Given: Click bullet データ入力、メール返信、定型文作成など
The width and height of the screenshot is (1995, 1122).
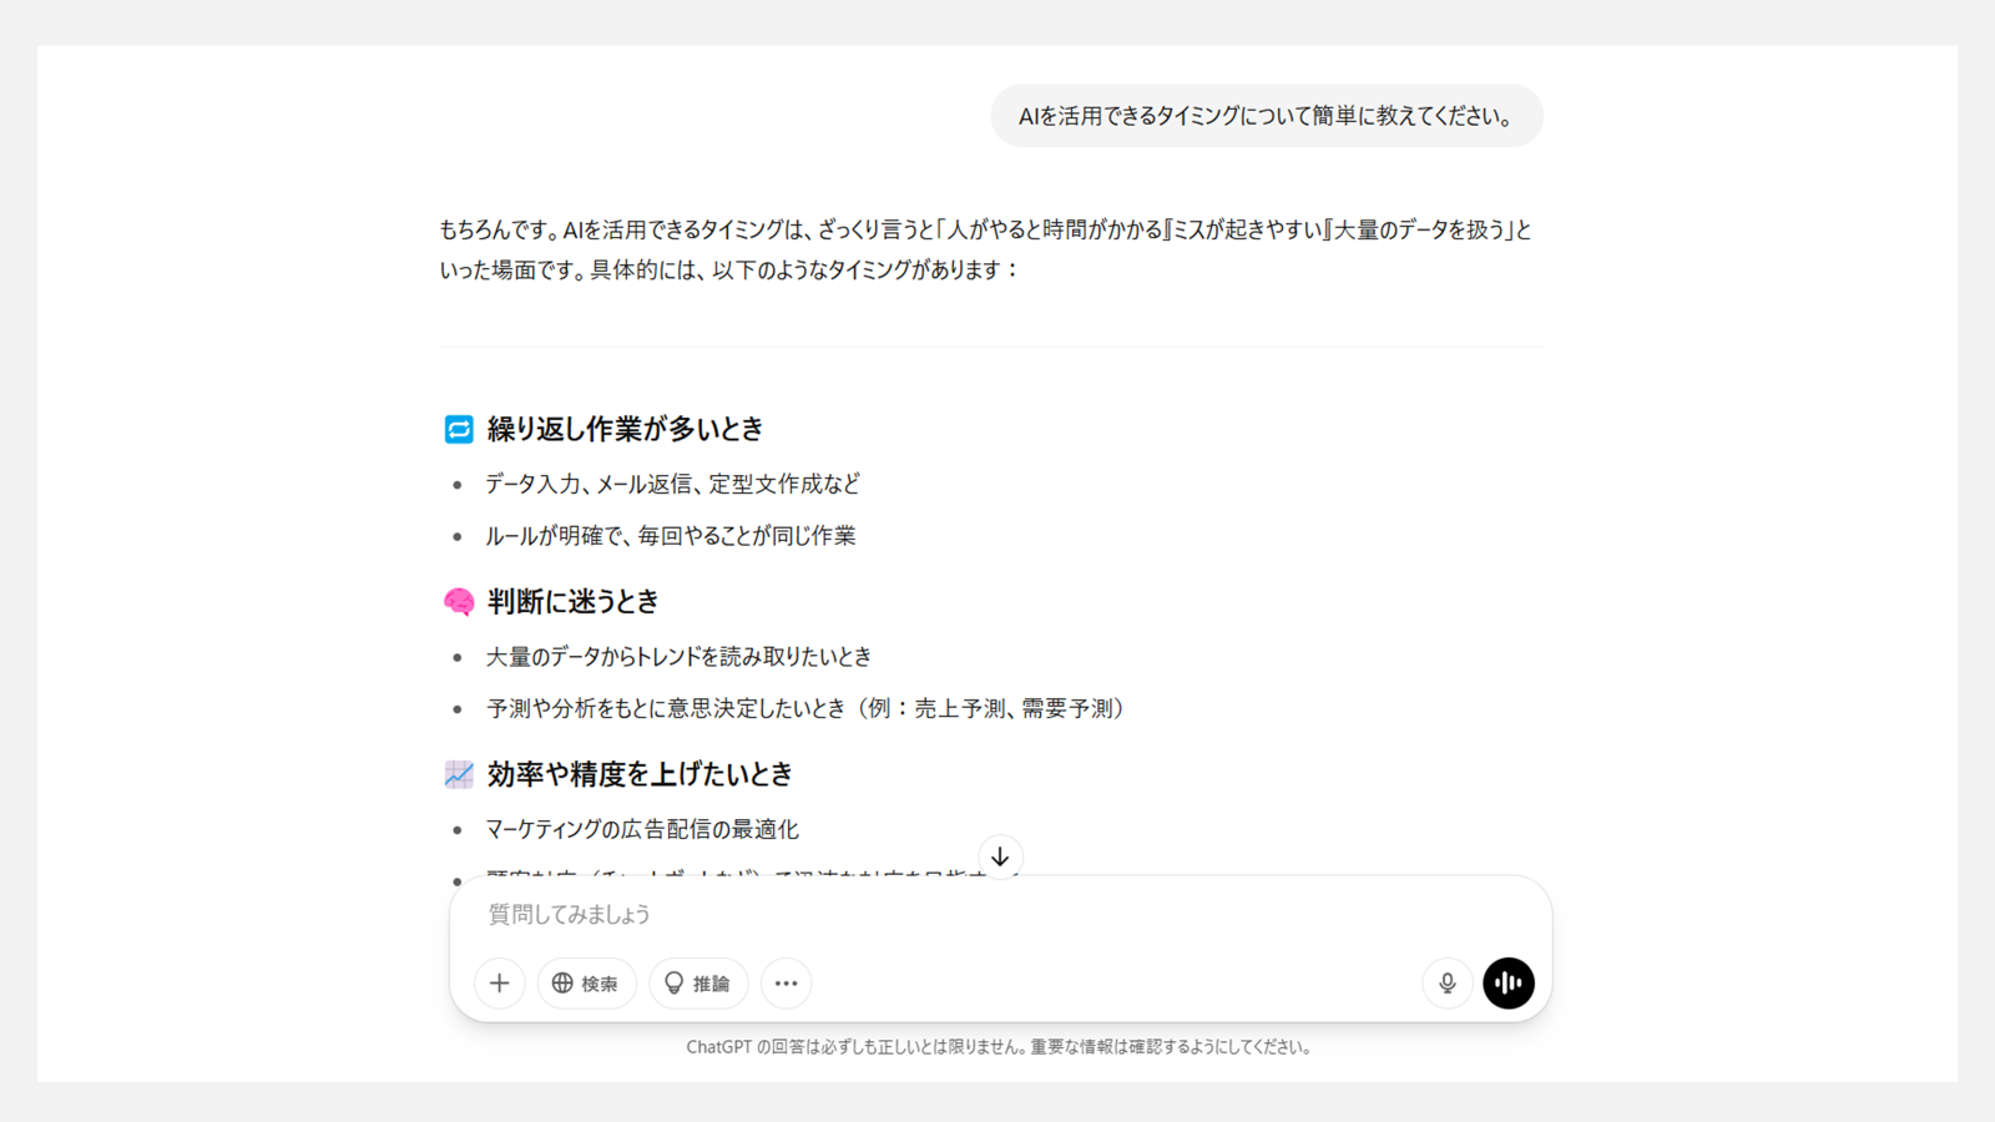Looking at the screenshot, I should tap(673, 484).
